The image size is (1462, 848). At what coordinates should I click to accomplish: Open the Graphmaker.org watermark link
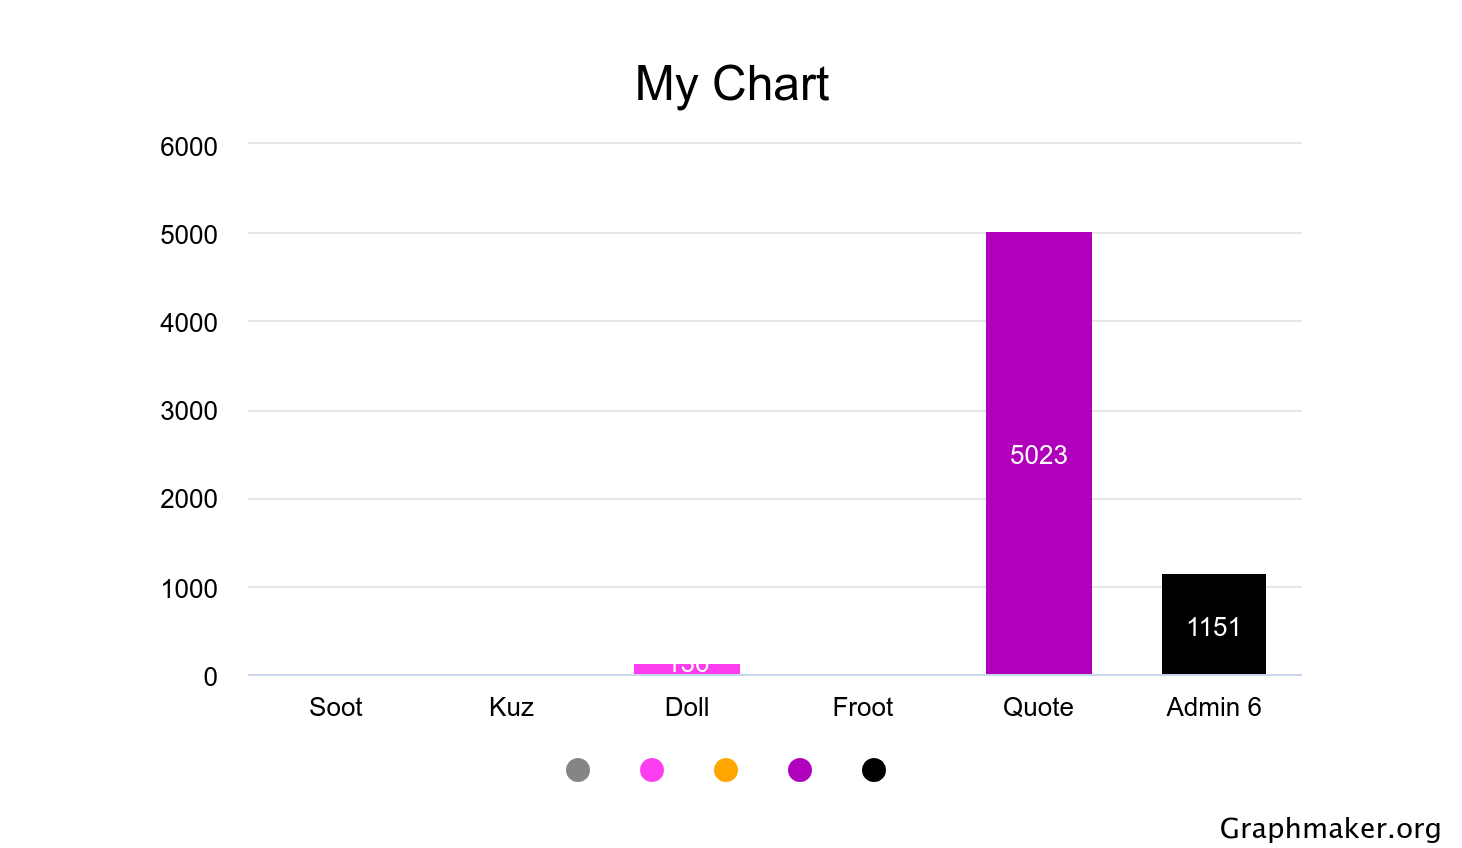(1330, 828)
